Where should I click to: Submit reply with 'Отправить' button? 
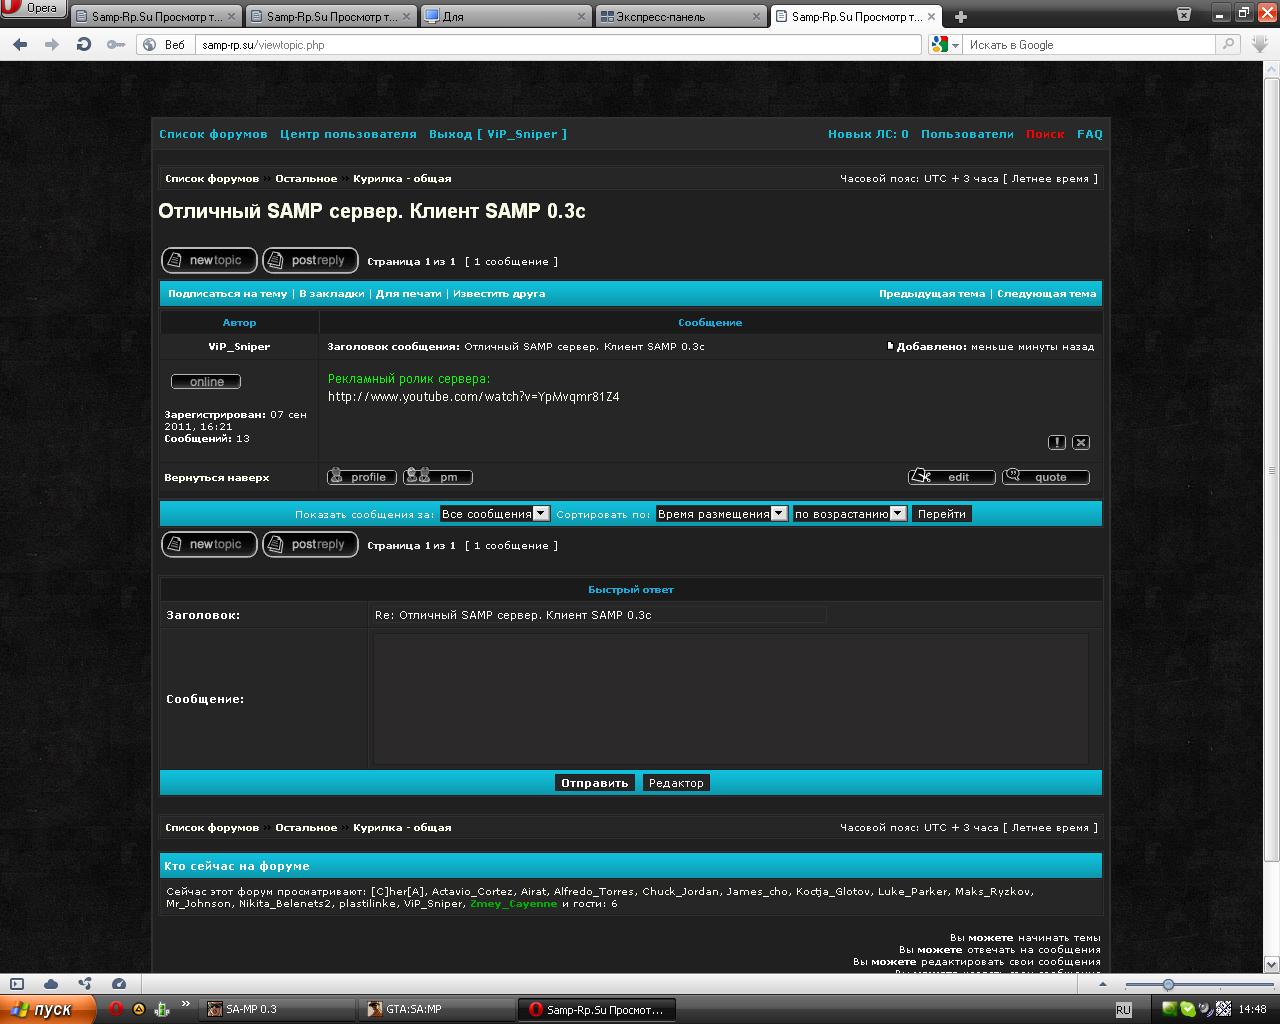(595, 783)
